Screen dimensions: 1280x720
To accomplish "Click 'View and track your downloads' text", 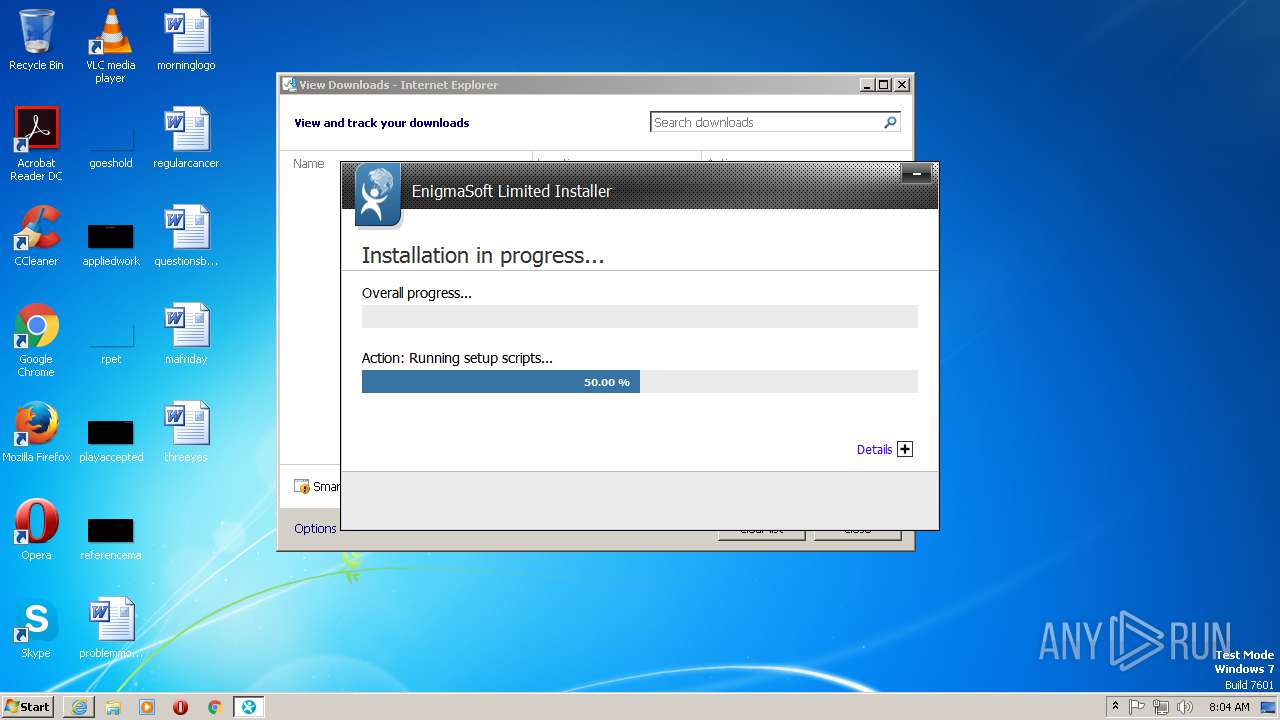I will pos(381,123).
